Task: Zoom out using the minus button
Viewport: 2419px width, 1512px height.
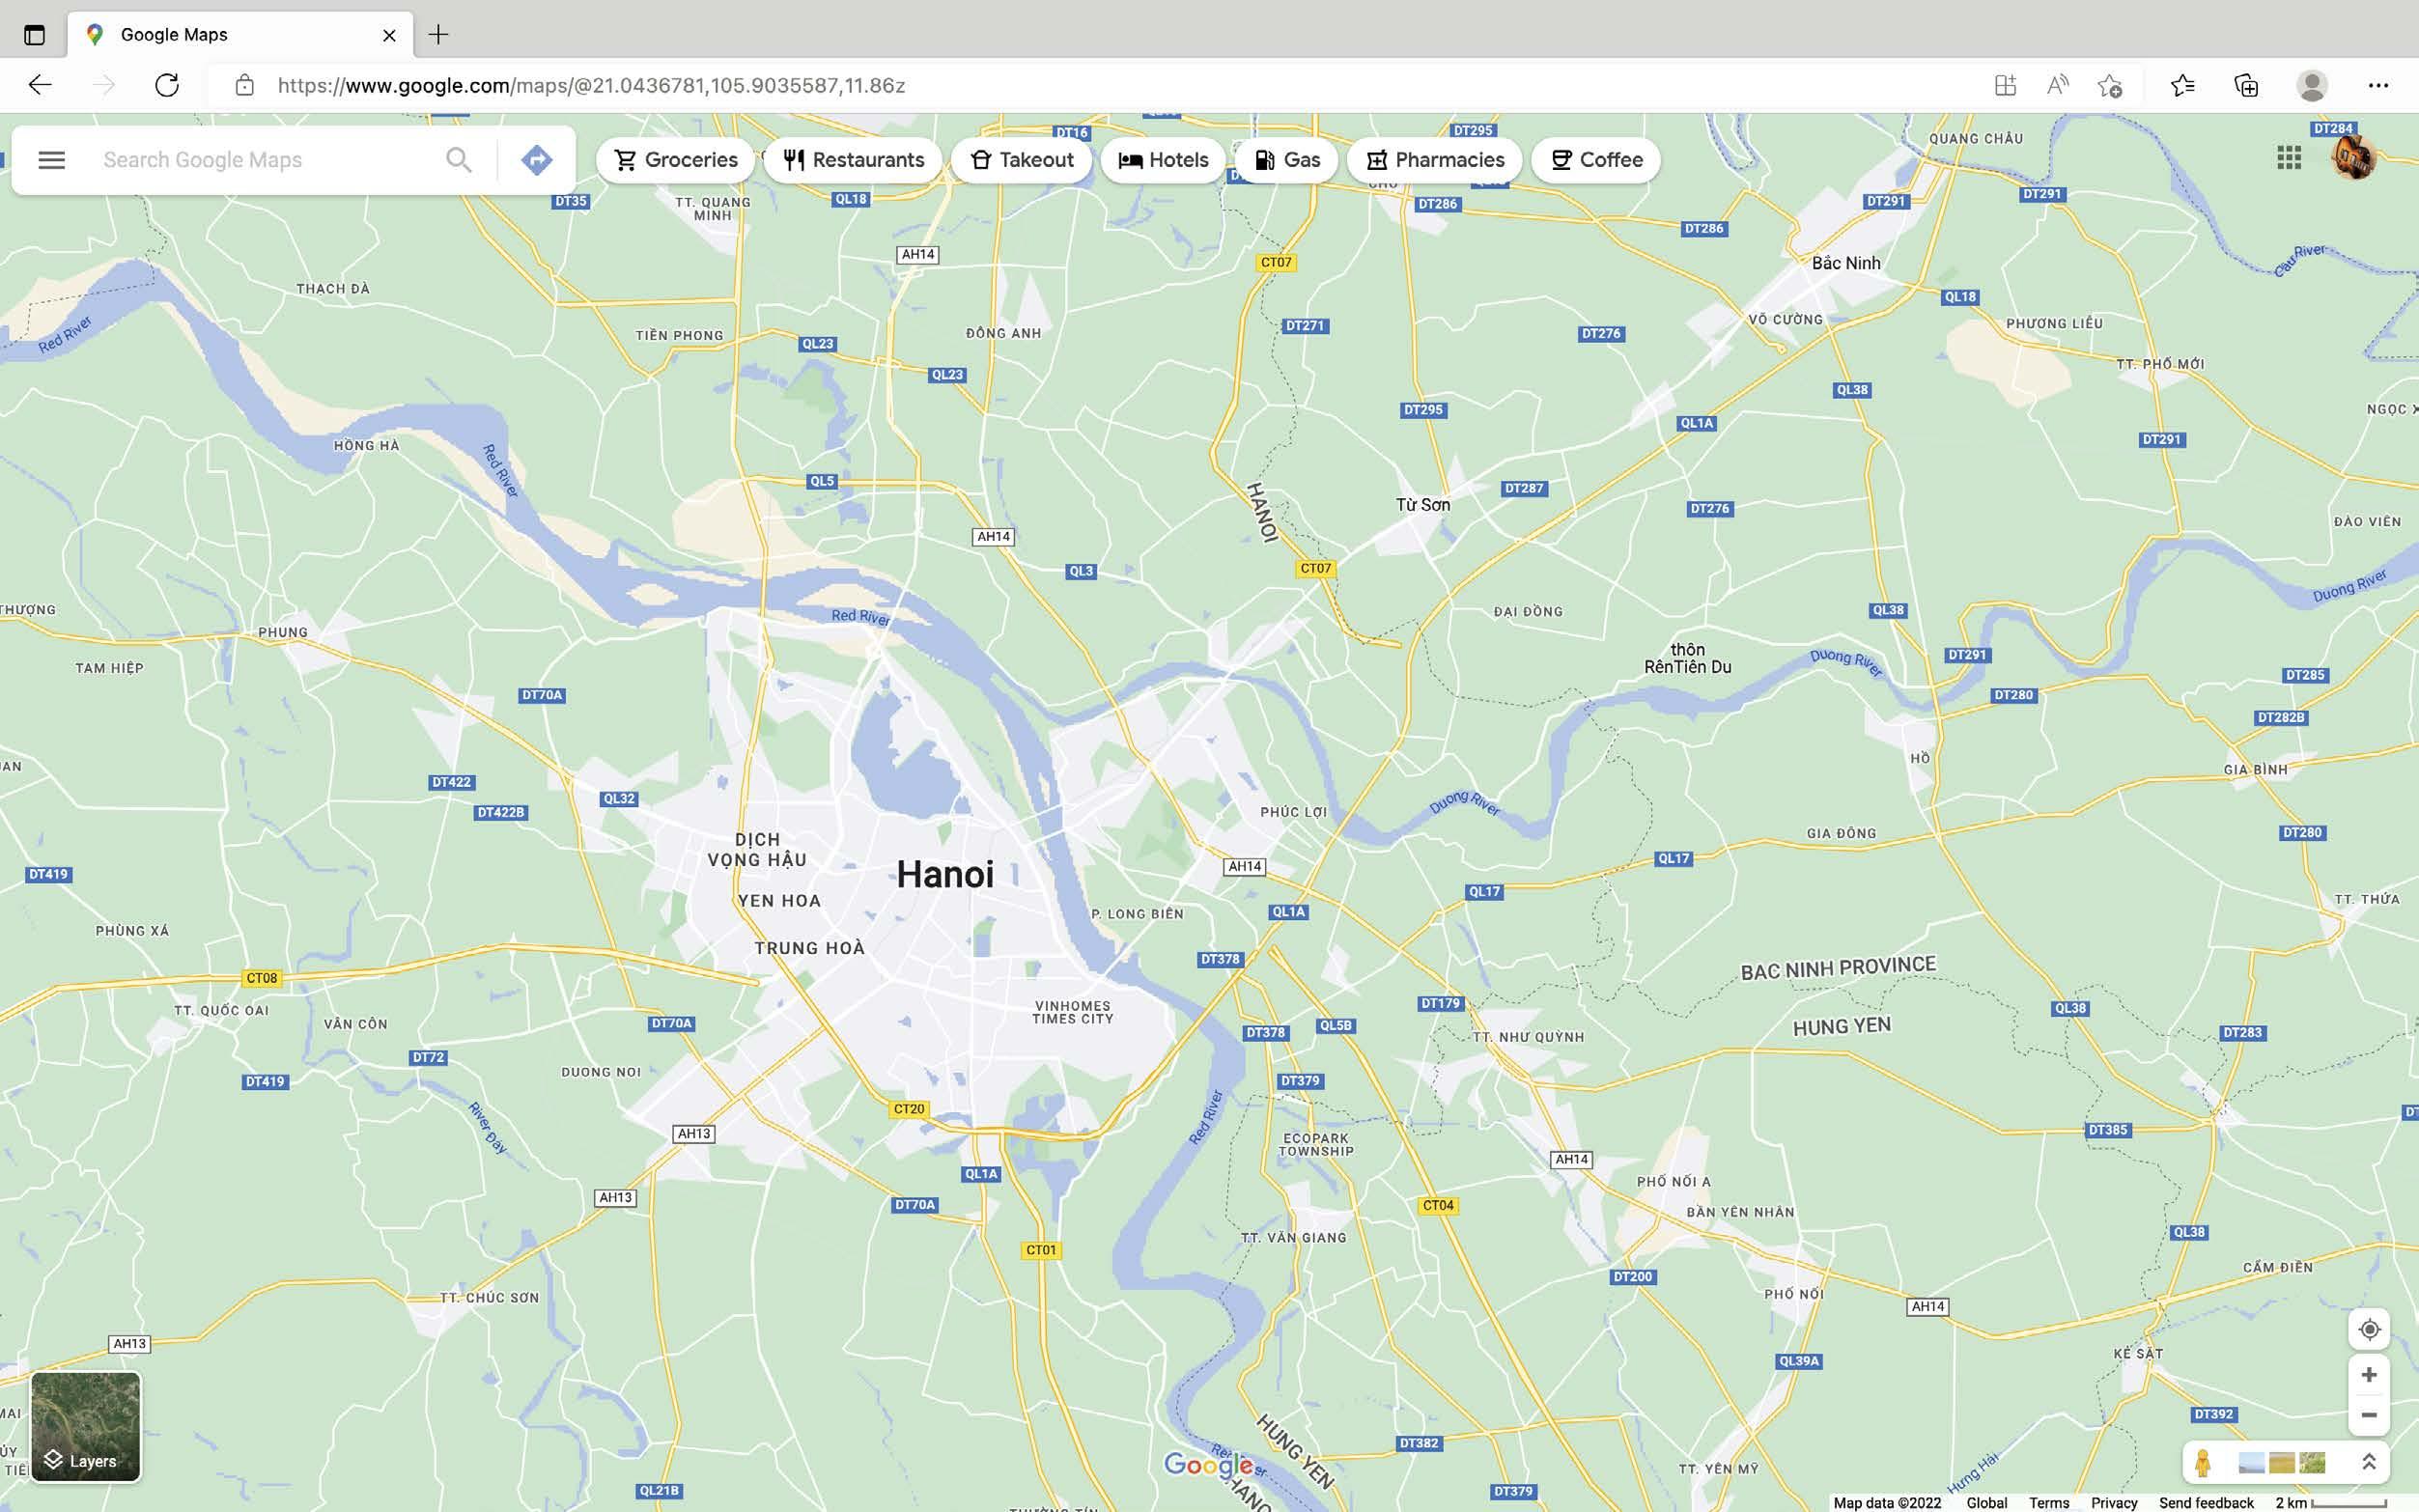Action: pyautogui.click(x=2369, y=1415)
